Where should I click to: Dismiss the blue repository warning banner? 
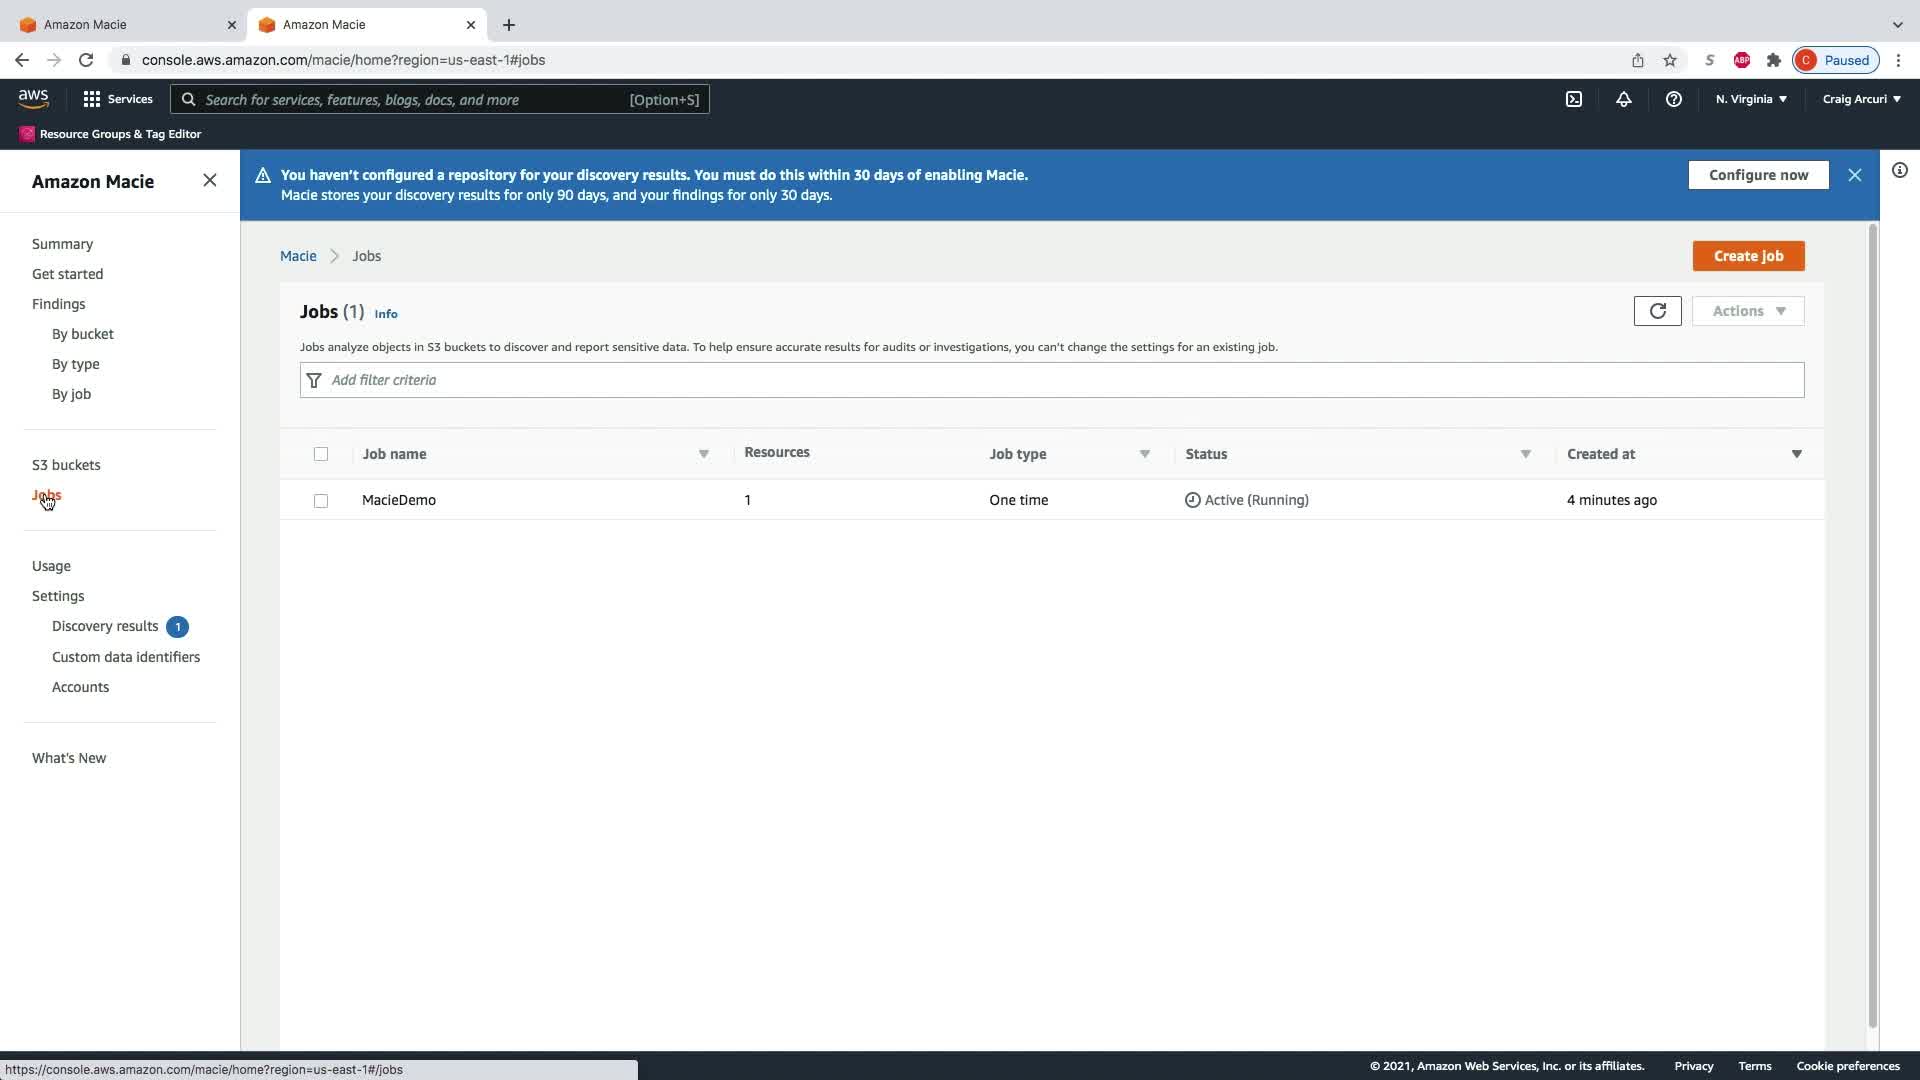point(1854,175)
